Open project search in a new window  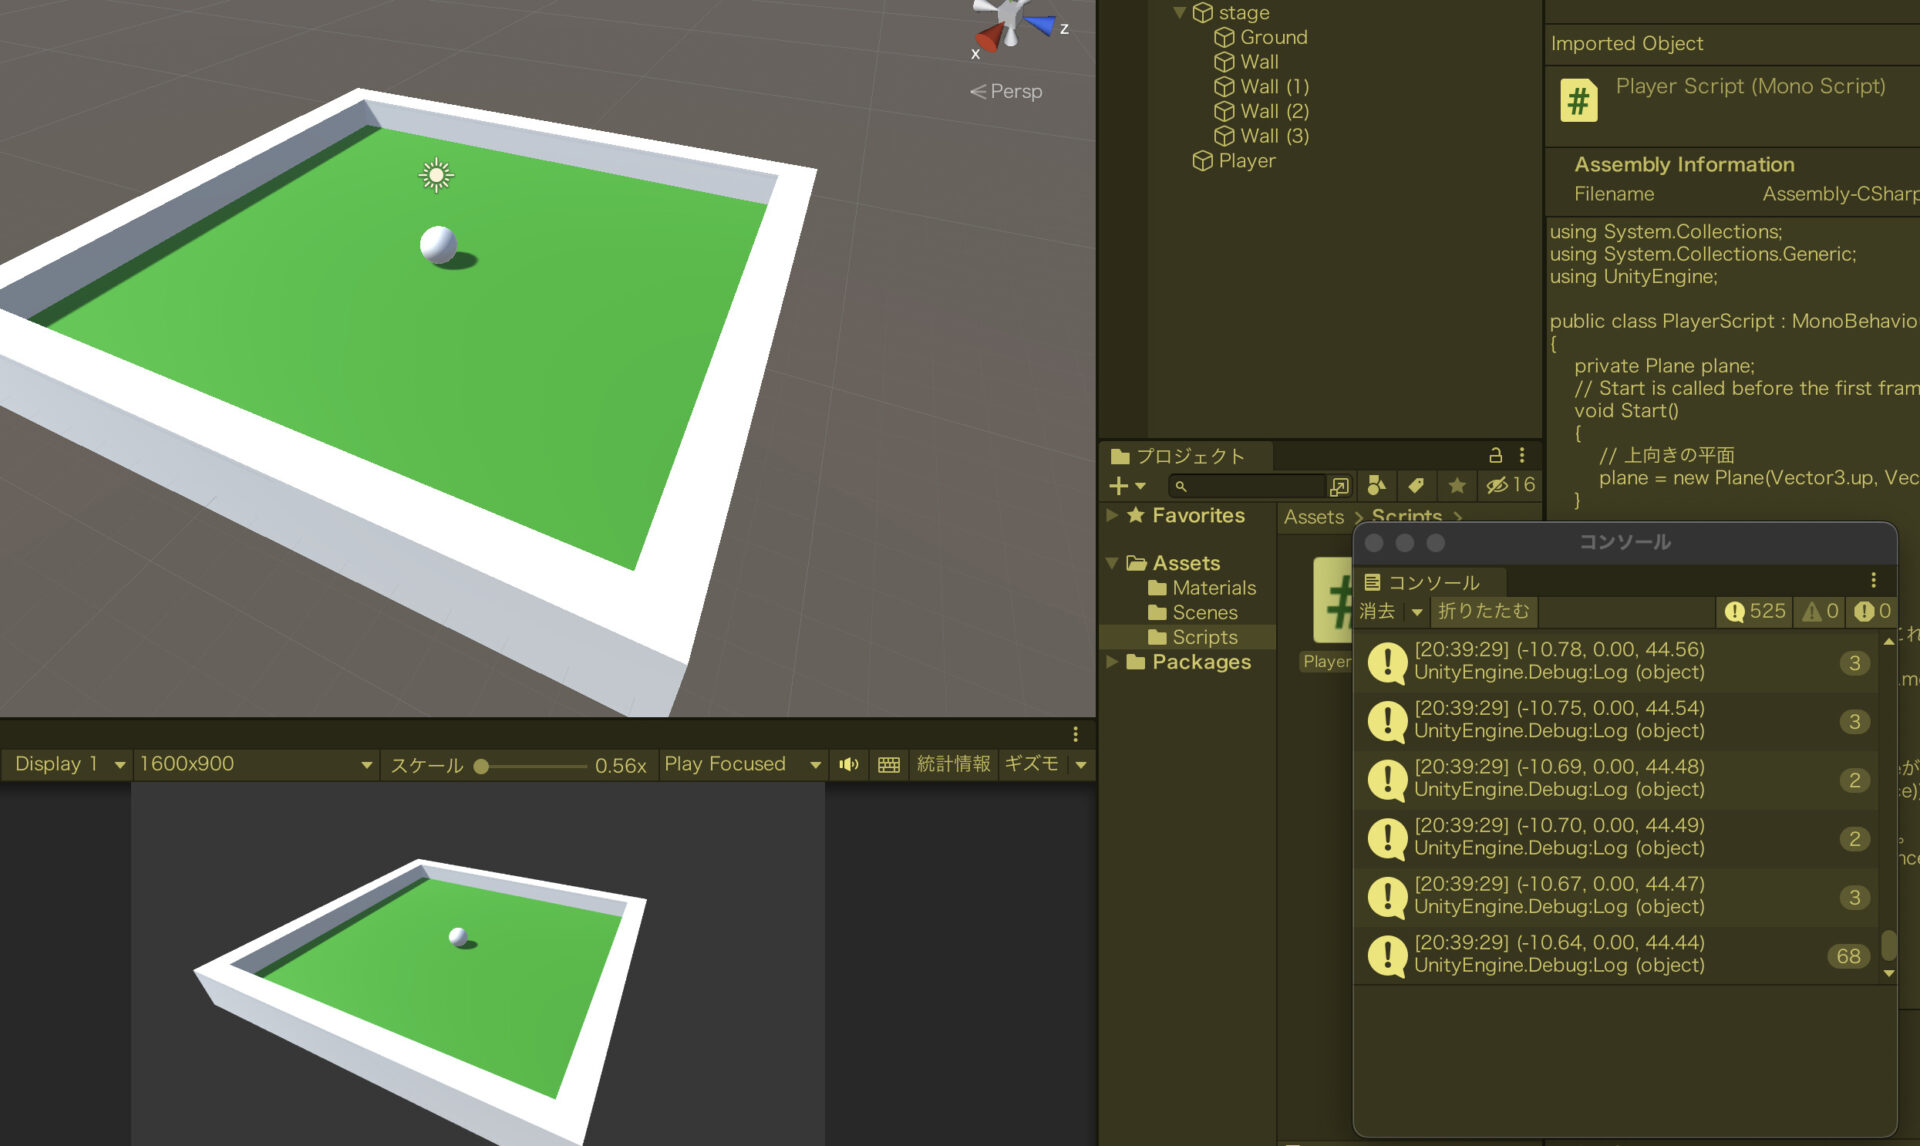click(1340, 486)
